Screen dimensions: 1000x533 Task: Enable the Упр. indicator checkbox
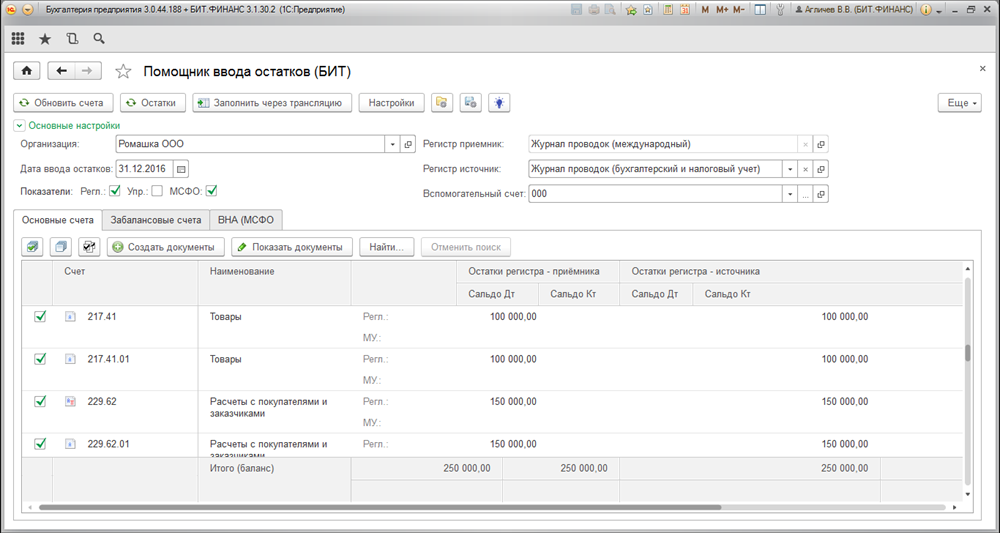[x=157, y=191]
